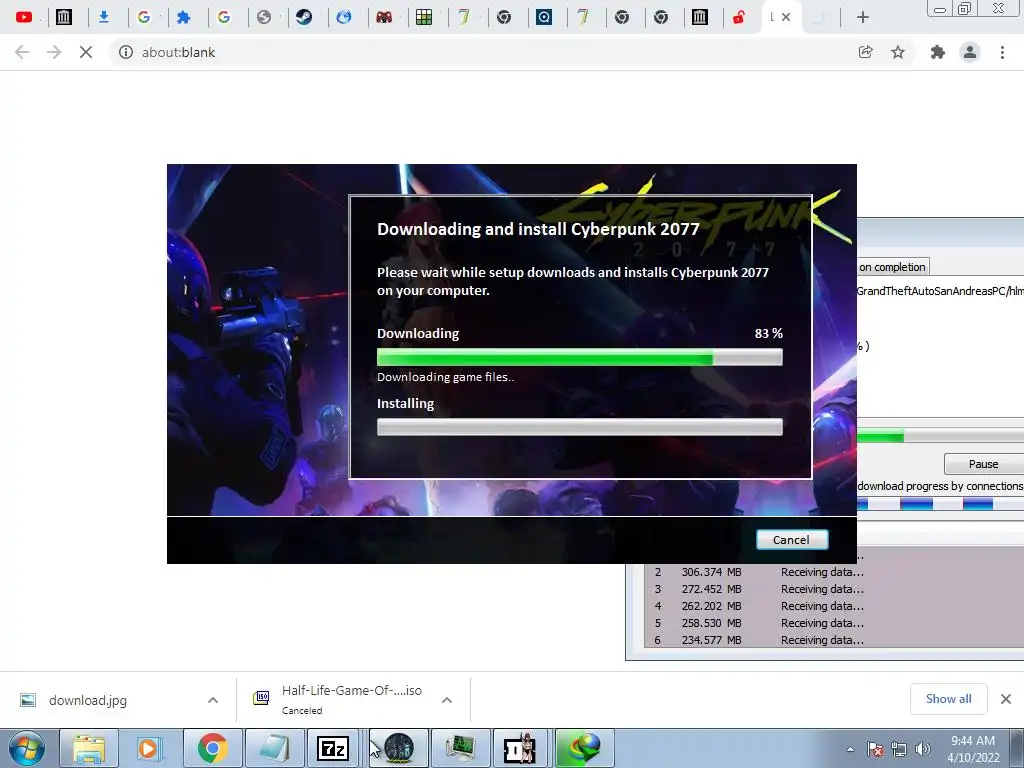Open the 'on completion' tab in download manager
Viewport: 1024px width, 768px height.
892,266
